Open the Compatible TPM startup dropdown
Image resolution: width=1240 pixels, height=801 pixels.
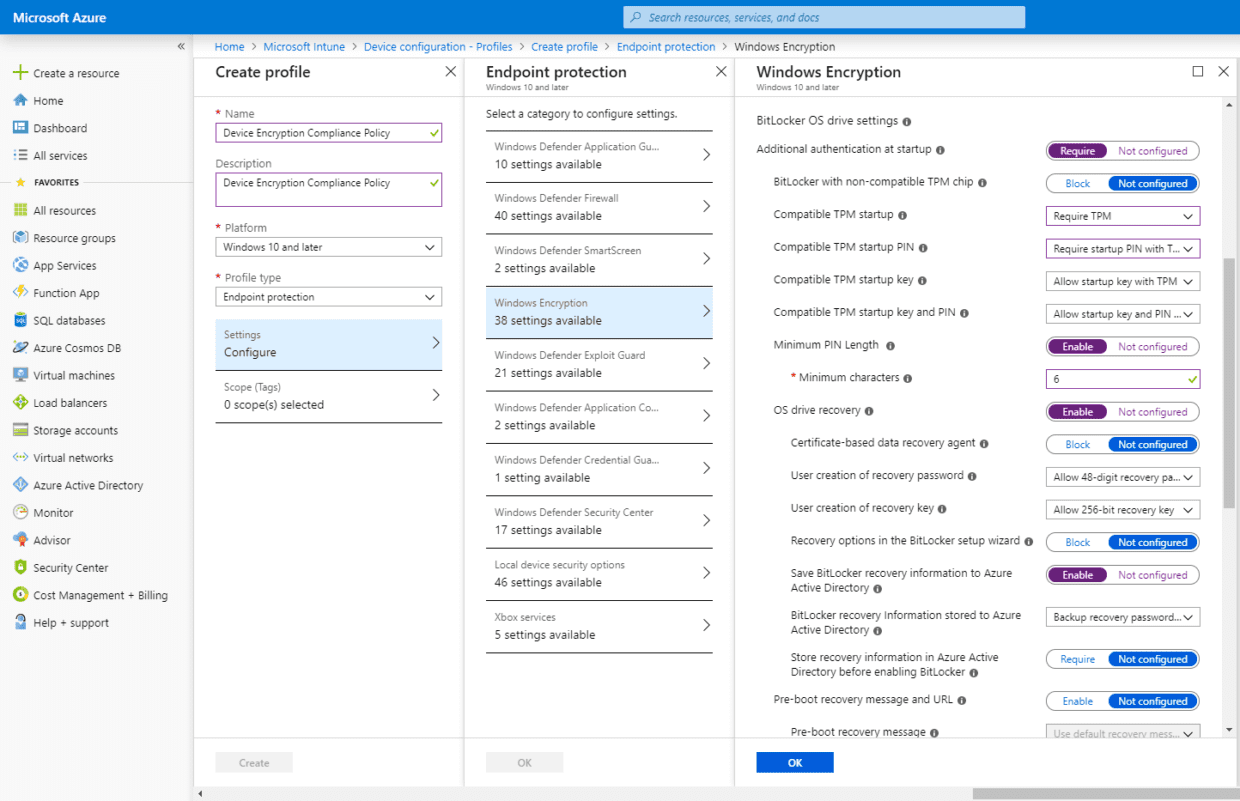coord(1122,215)
